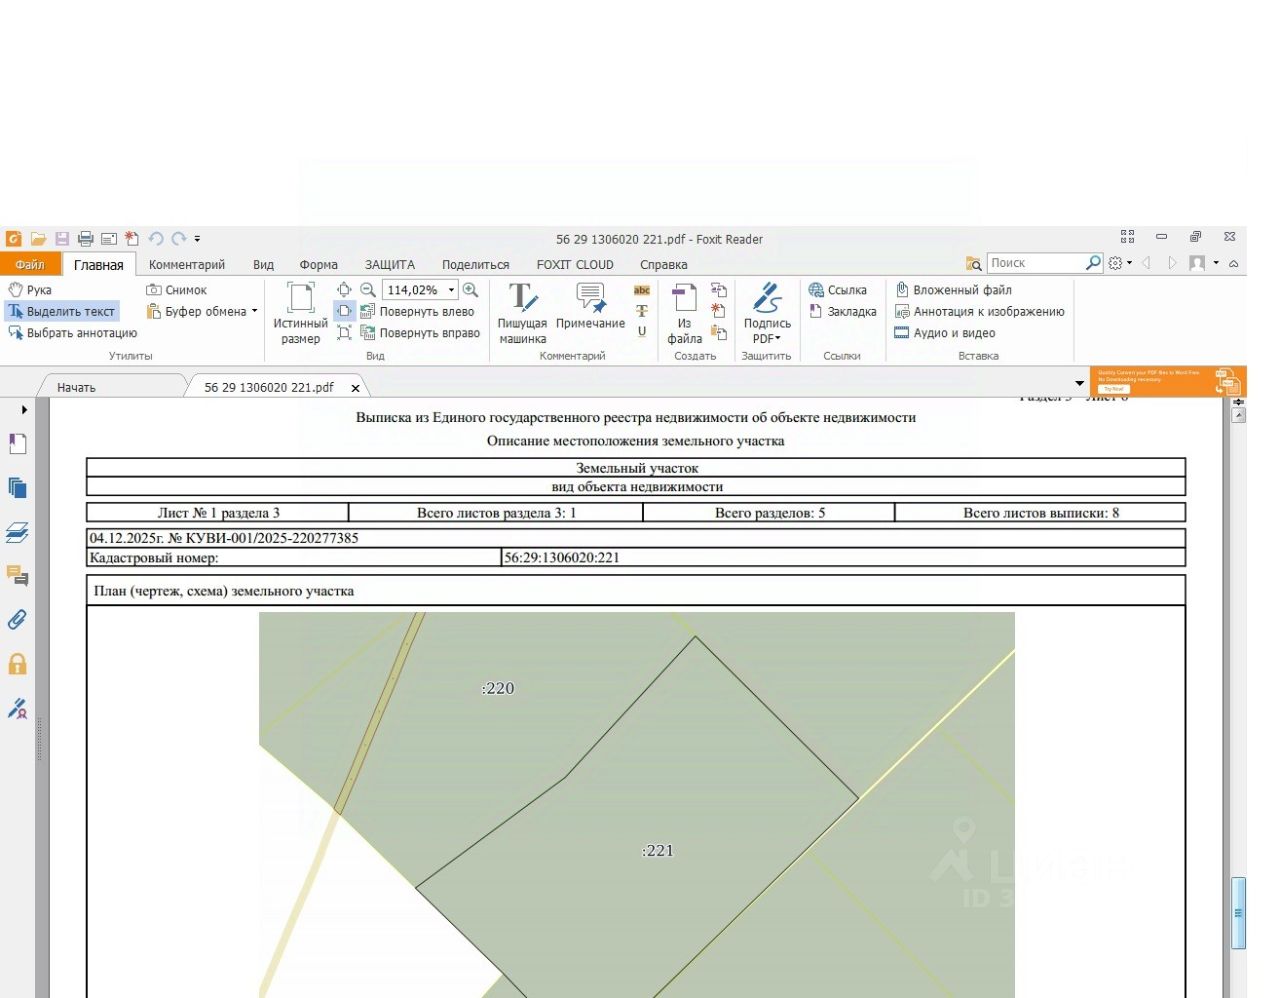Click Повернуть вправо rotate right button

tap(420, 333)
